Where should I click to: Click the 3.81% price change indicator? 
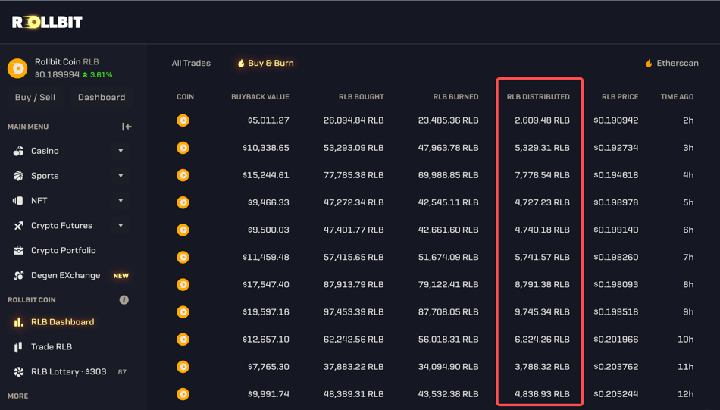[97, 74]
